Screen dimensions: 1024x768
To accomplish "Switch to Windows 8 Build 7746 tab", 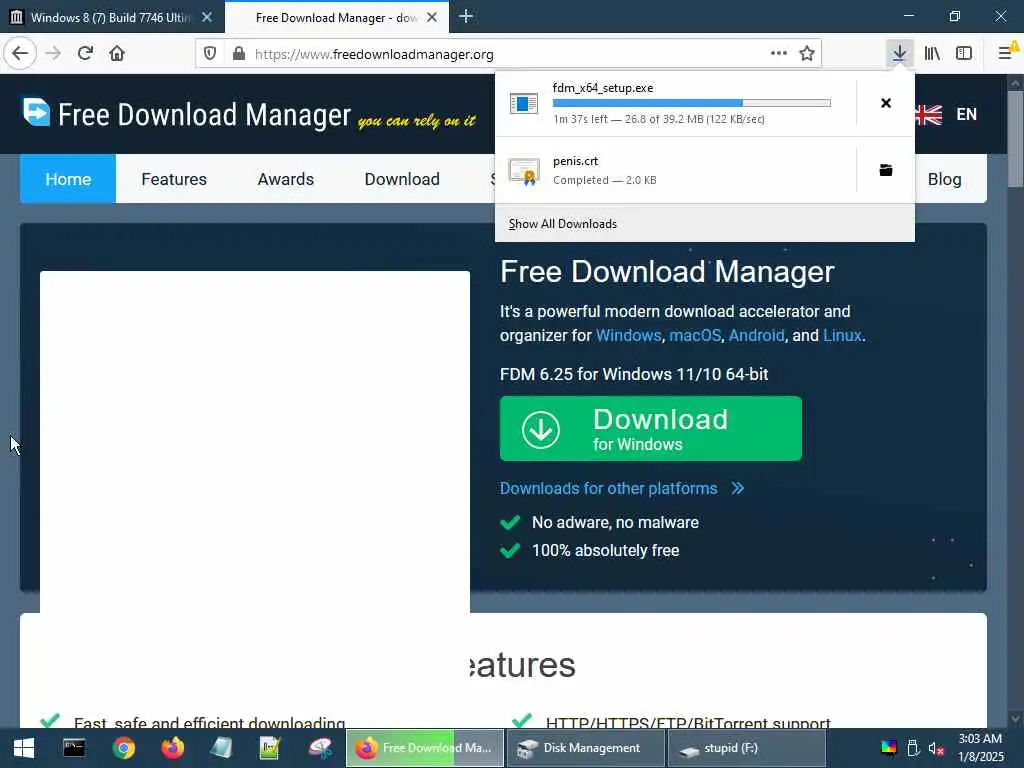I will (111, 18).
